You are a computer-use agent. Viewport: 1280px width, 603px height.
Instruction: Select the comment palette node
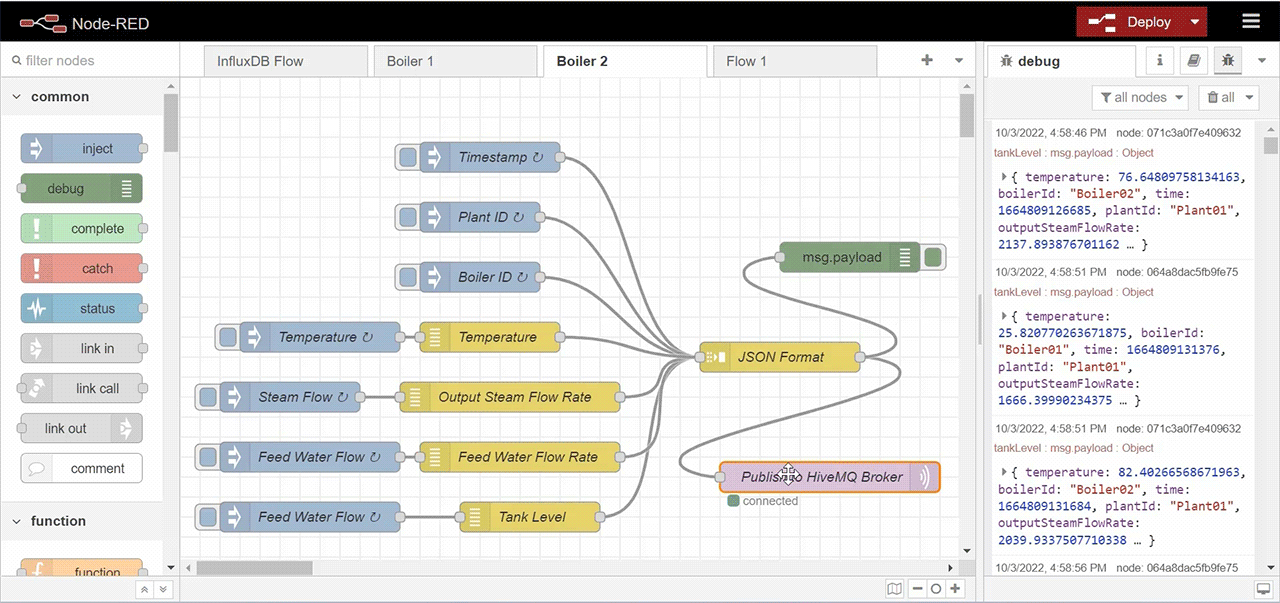tap(82, 469)
